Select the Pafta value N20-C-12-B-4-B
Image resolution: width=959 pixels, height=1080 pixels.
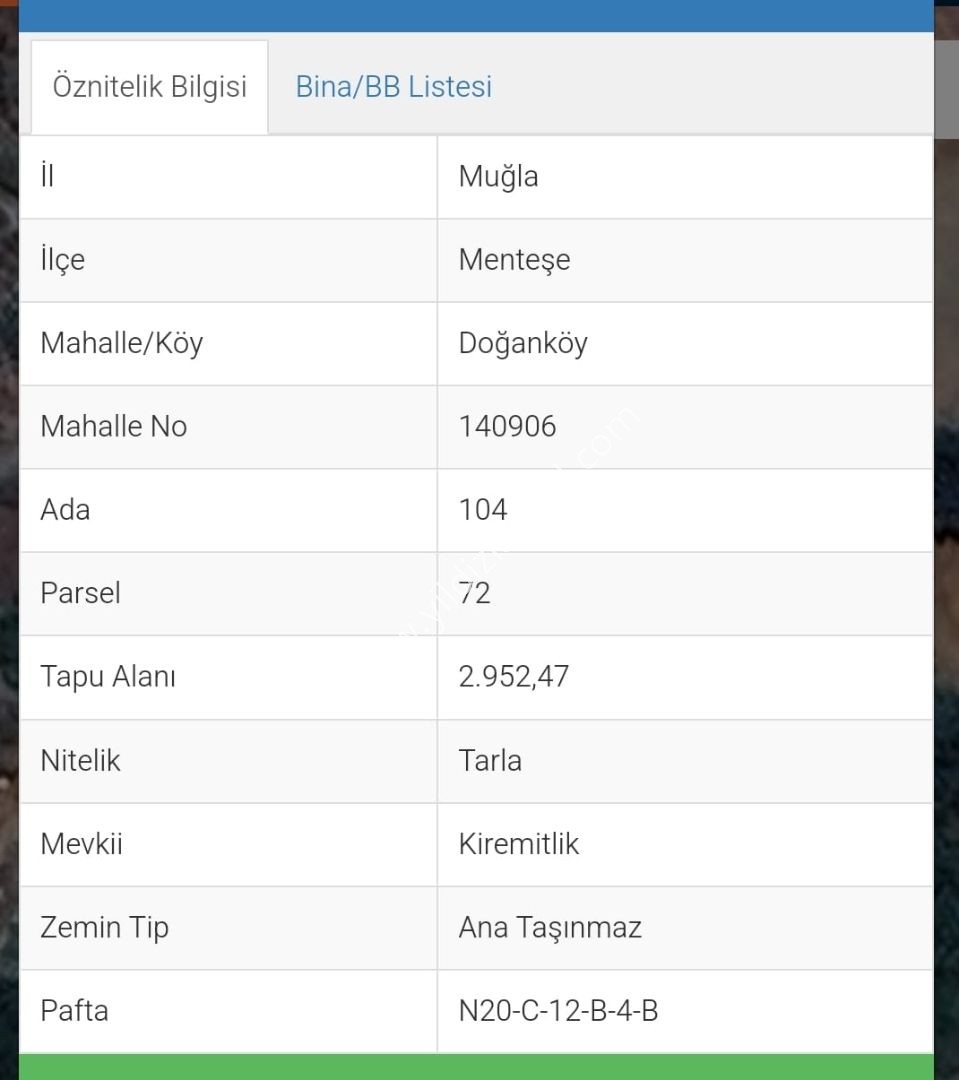pyautogui.click(x=558, y=1011)
